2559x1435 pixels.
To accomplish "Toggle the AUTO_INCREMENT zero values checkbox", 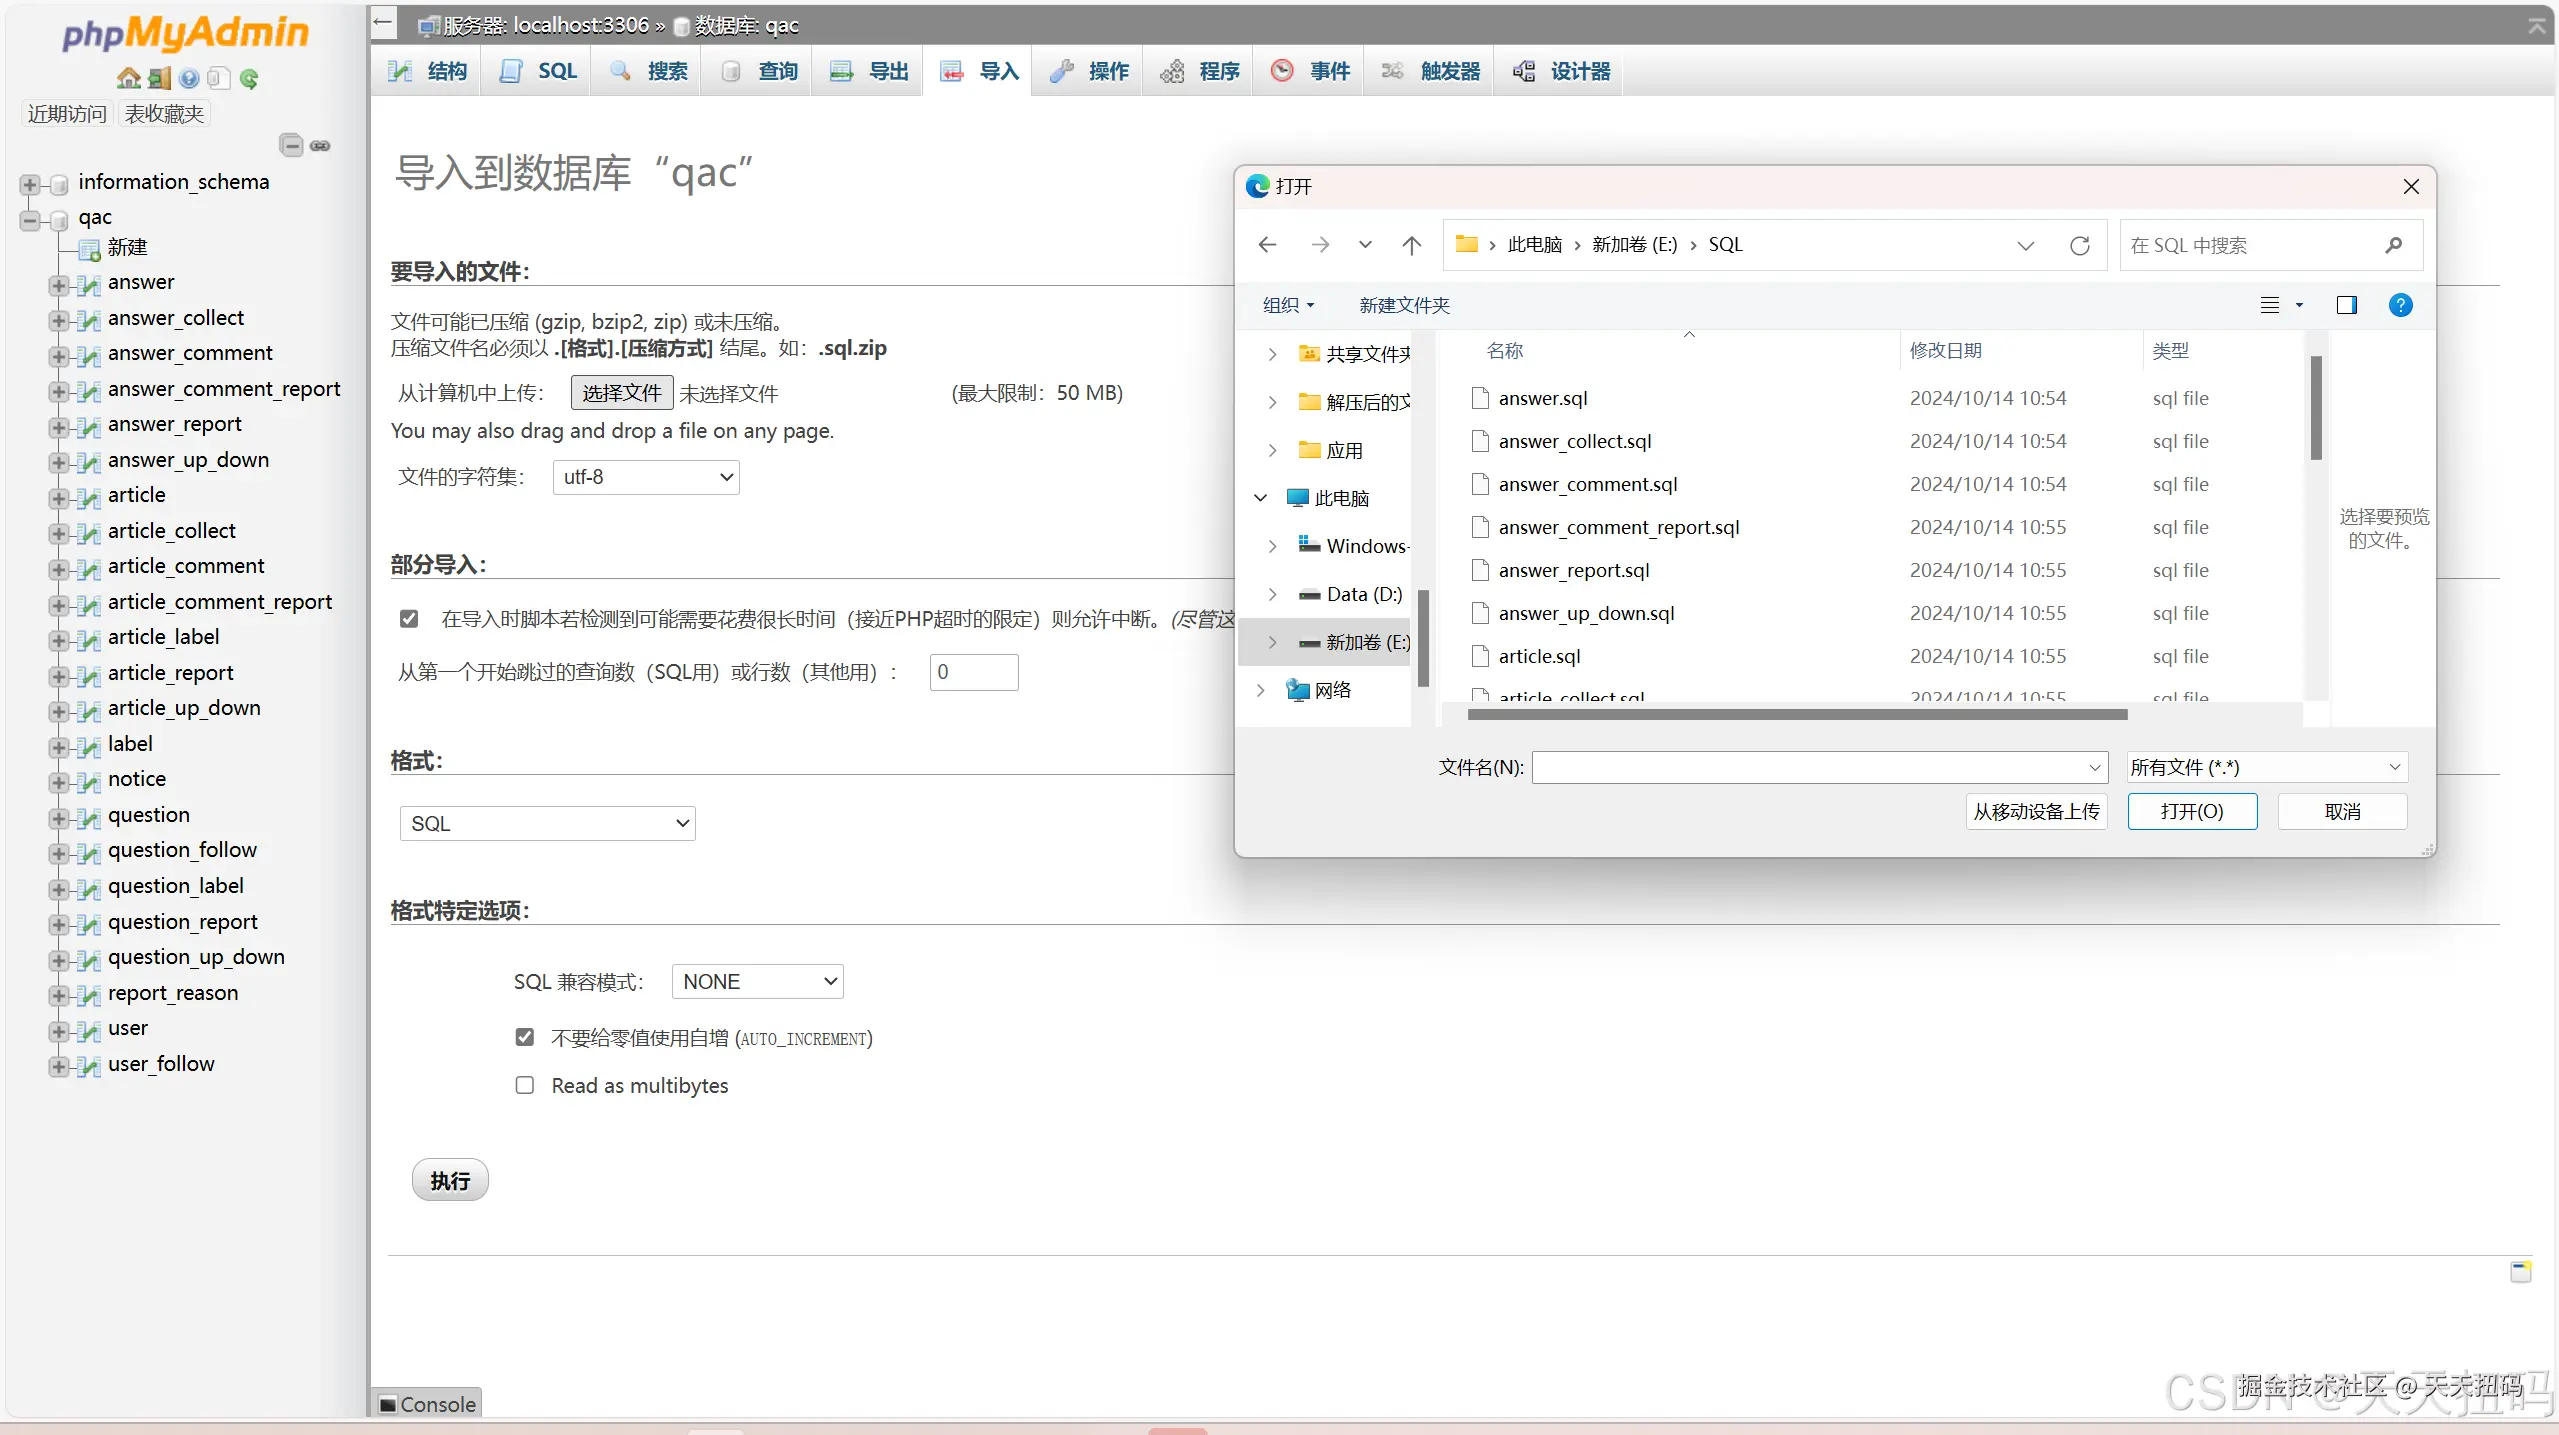I will tap(525, 1037).
